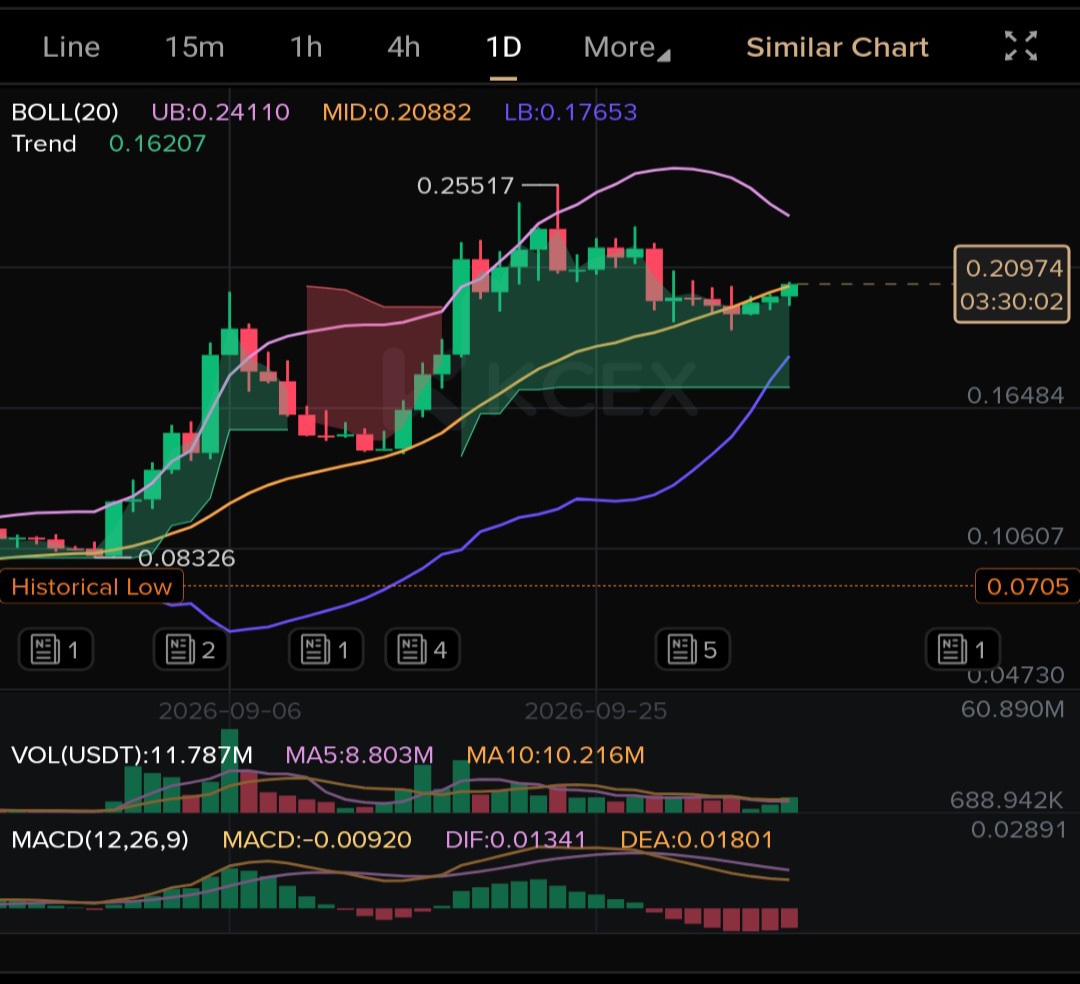Viewport: 1080px width, 984px height.
Task: Click the MID:0.20882 middle band value
Action: [397, 112]
